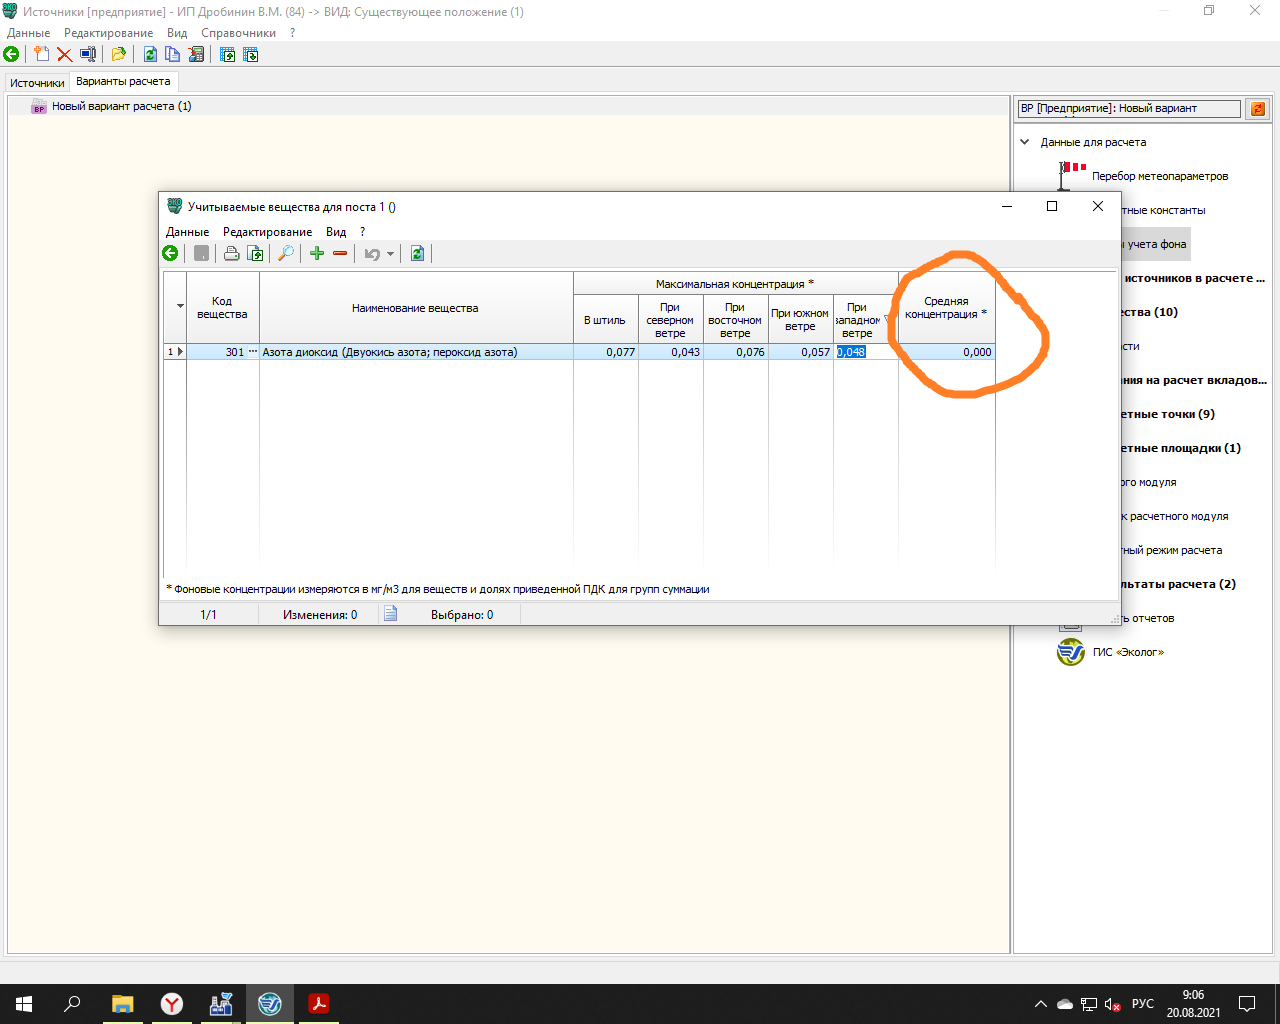Open the Редактирование menu in dialog
Viewport: 1280px width, 1024px height.
(x=267, y=232)
